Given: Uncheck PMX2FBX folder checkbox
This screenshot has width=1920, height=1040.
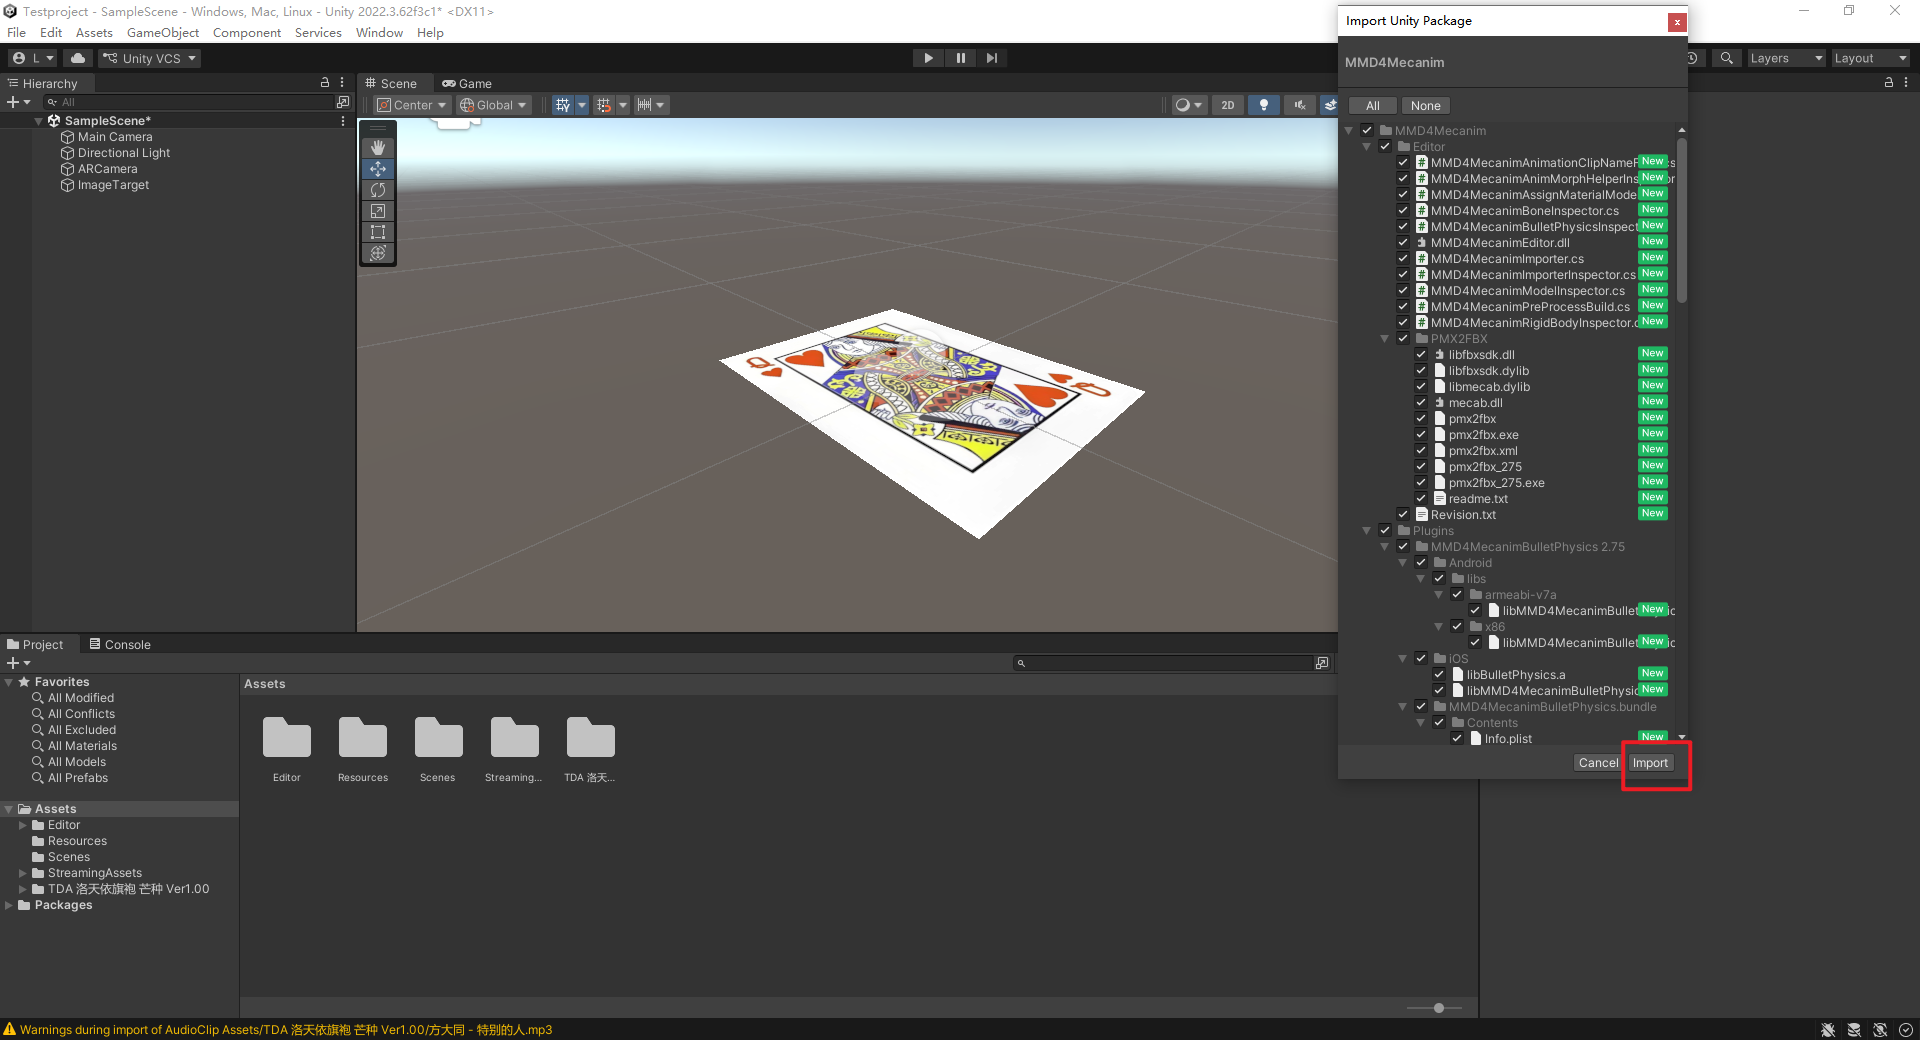Looking at the screenshot, I should pos(1403,339).
